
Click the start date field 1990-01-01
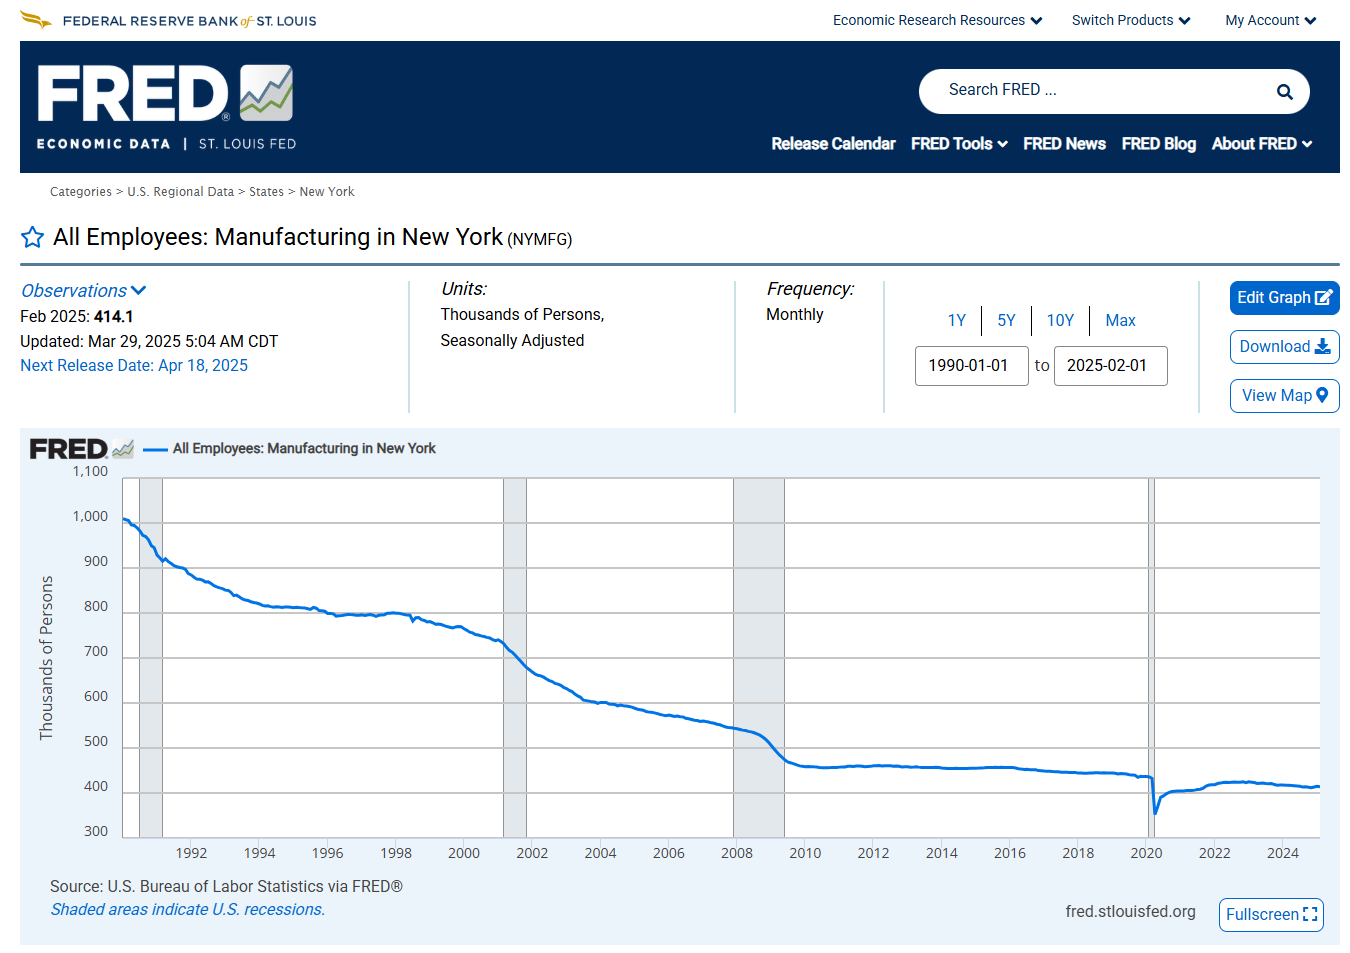971,366
